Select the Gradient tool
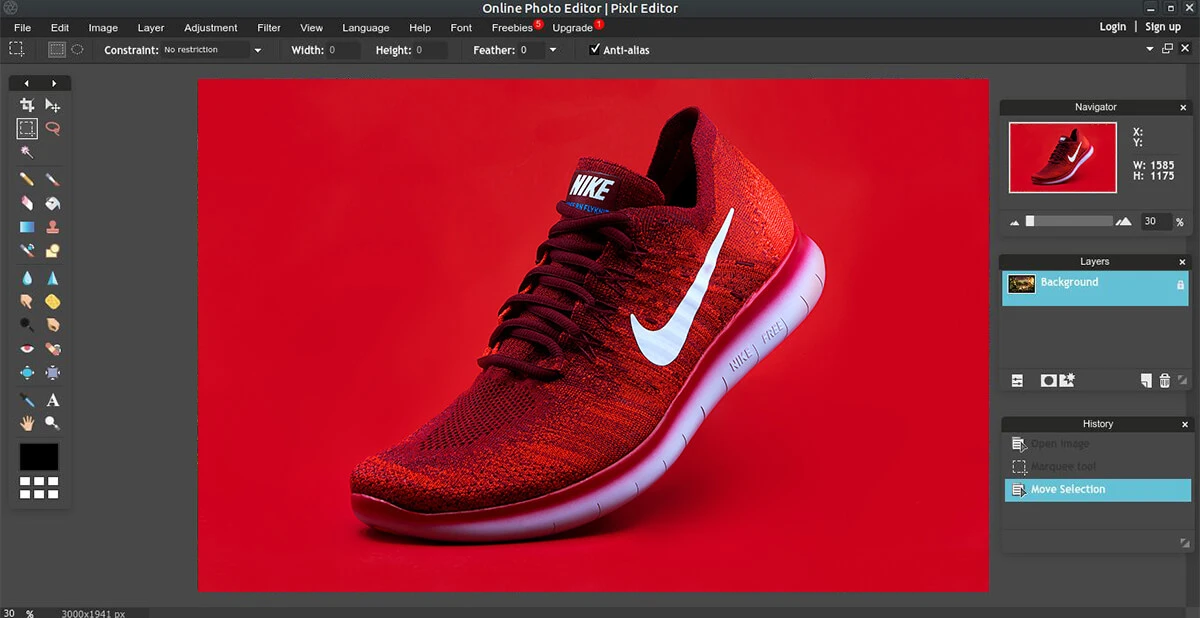Viewport: 1200px width, 618px height. pos(27,227)
